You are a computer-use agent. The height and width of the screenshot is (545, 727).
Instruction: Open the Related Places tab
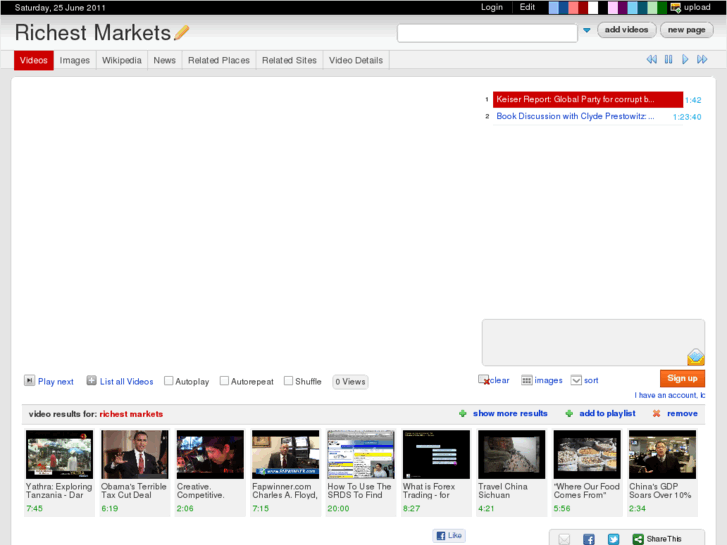(218, 60)
